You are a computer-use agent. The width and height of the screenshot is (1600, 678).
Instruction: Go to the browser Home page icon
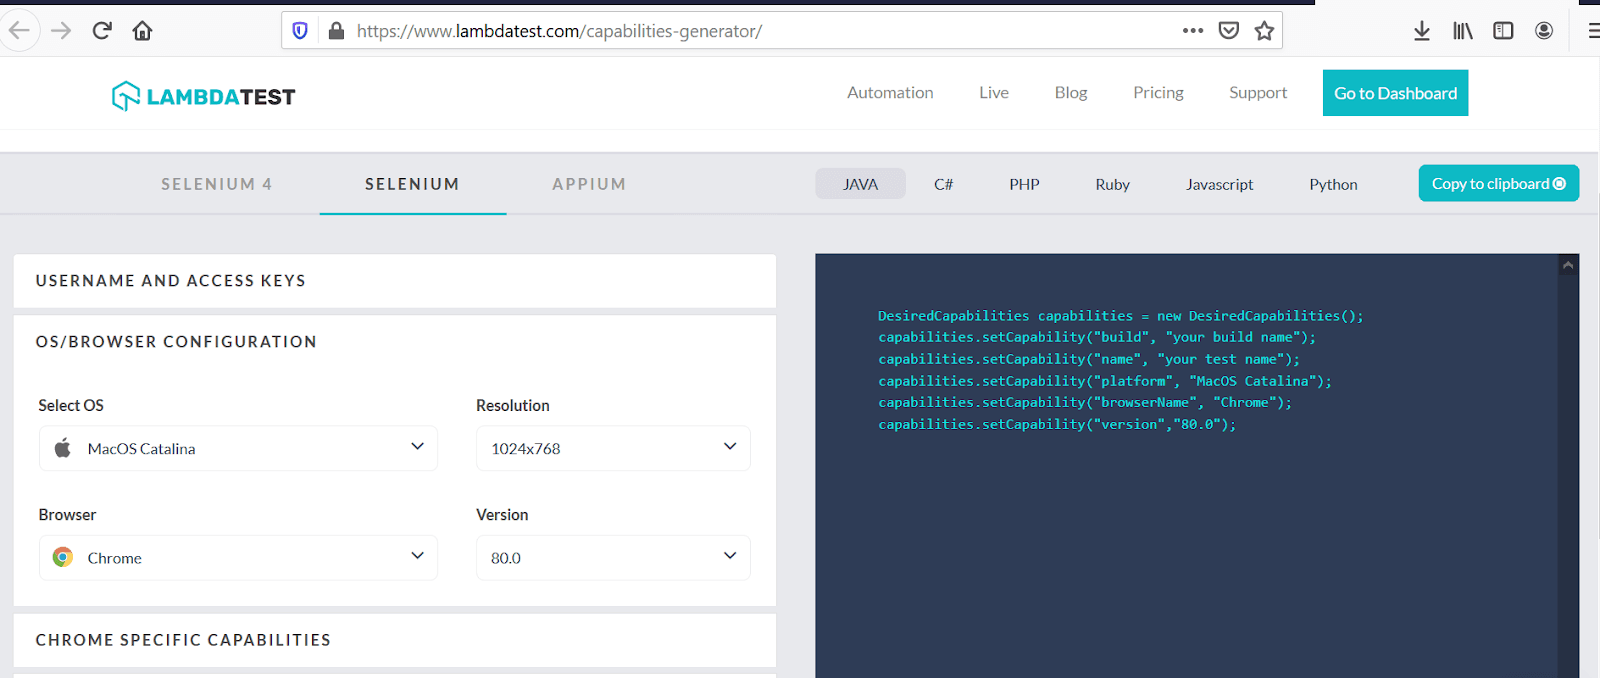142,31
